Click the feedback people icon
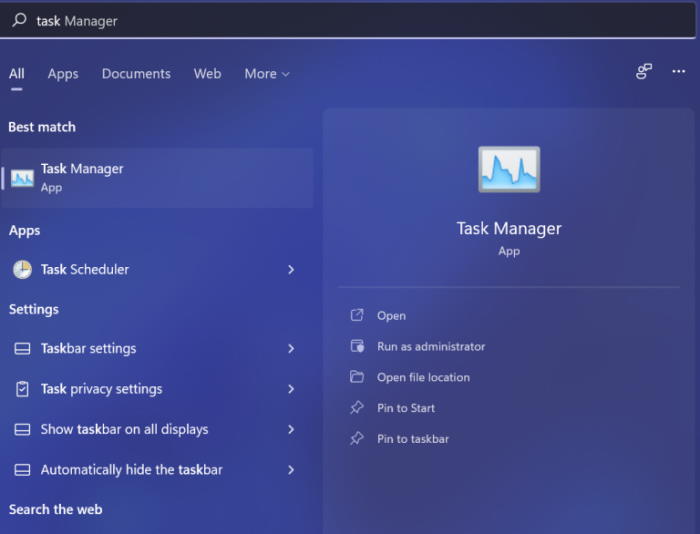The image size is (700, 534). pyautogui.click(x=644, y=71)
